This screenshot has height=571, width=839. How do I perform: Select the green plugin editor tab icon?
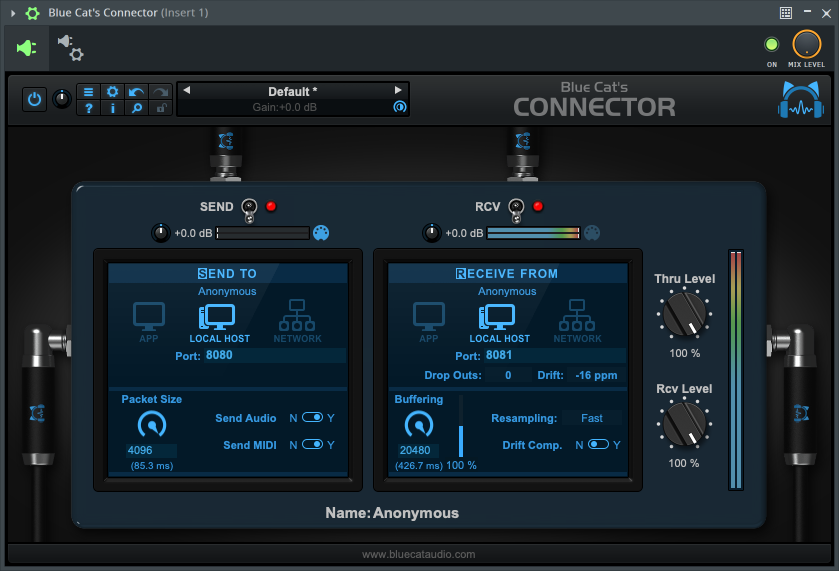point(27,48)
